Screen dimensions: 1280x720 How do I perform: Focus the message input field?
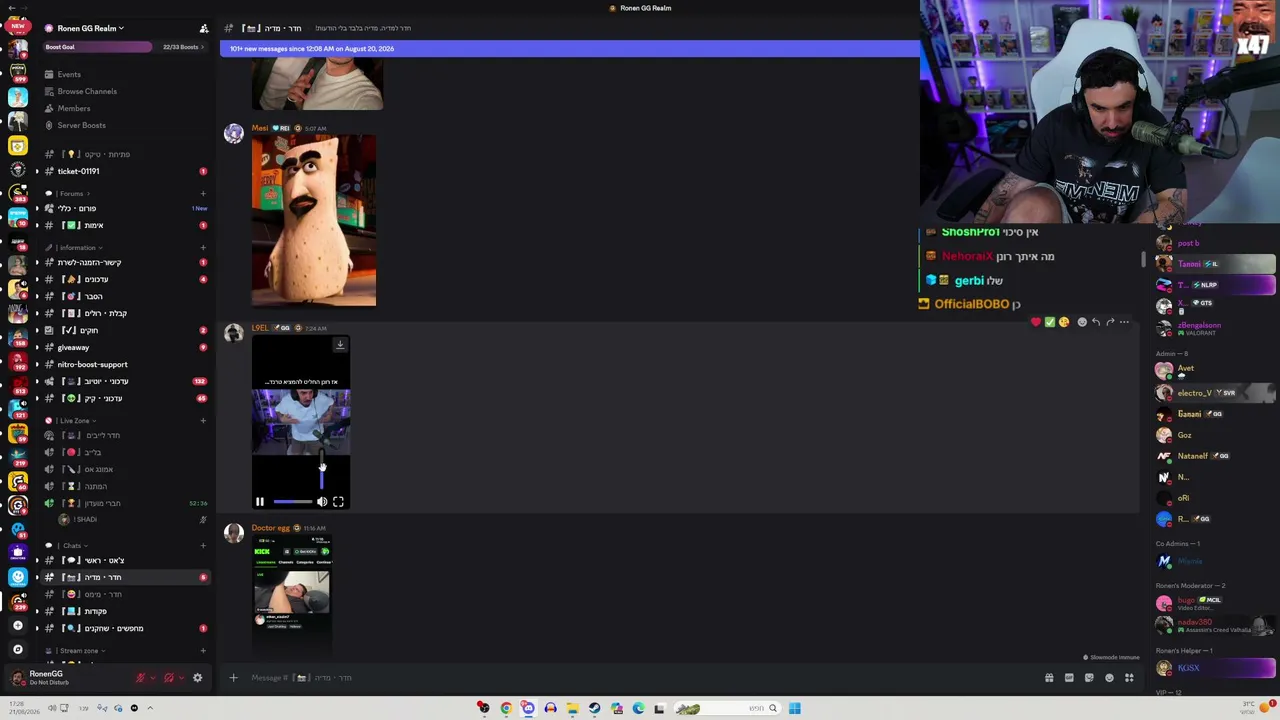[640, 678]
